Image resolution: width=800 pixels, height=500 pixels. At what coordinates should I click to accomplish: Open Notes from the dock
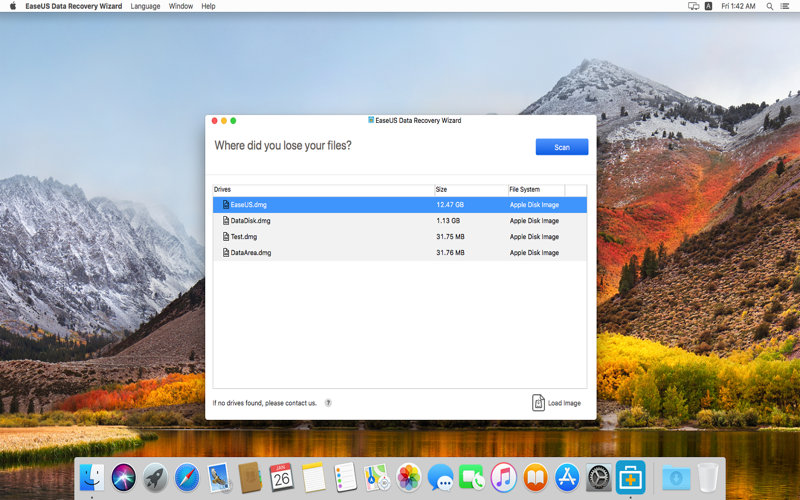(313, 477)
